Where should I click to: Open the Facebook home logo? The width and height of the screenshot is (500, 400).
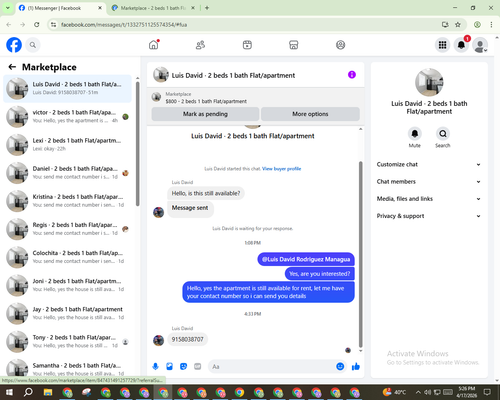click(14, 45)
